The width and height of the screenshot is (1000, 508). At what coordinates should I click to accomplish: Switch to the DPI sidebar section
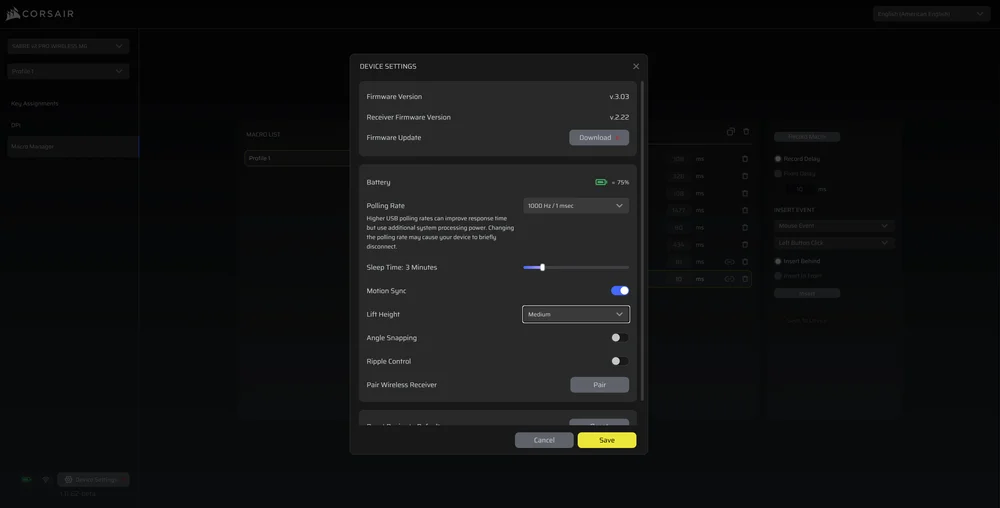(16, 125)
